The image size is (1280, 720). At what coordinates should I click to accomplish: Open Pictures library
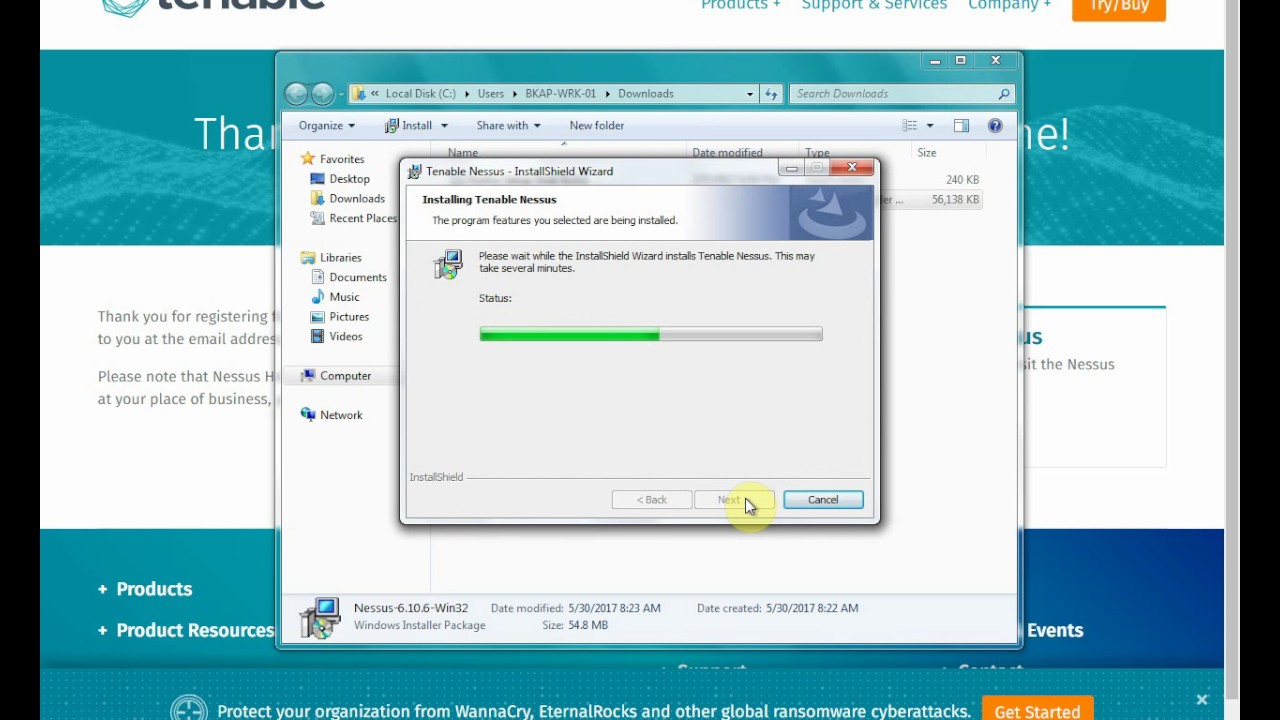point(349,317)
